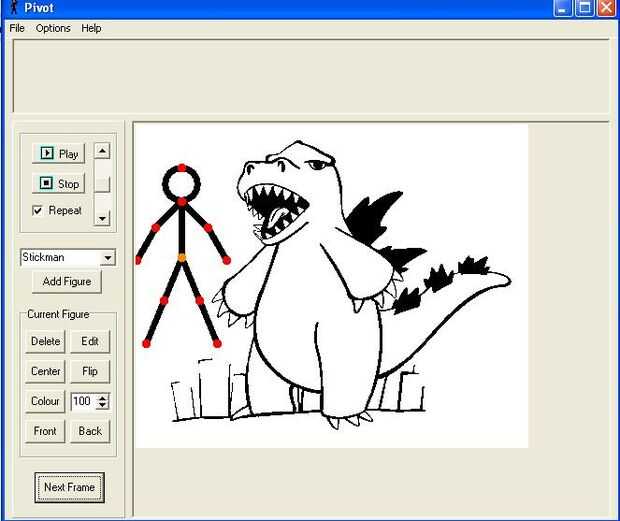The image size is (620, 521).
Task: Open Edit for current figure
Action: point(90,341)
